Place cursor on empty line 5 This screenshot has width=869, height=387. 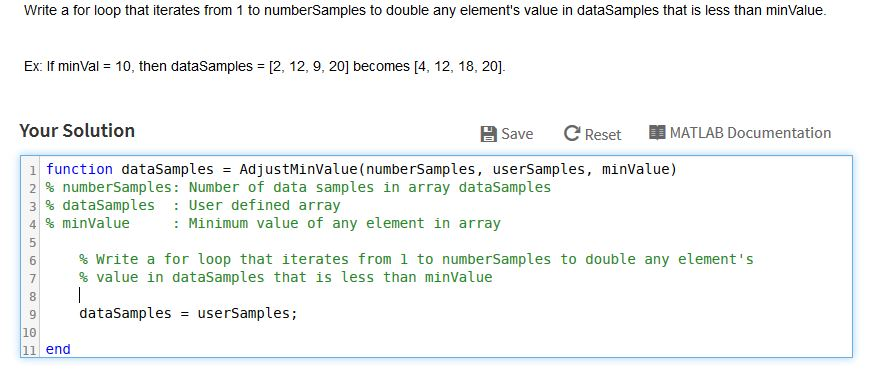click(449, 242)
